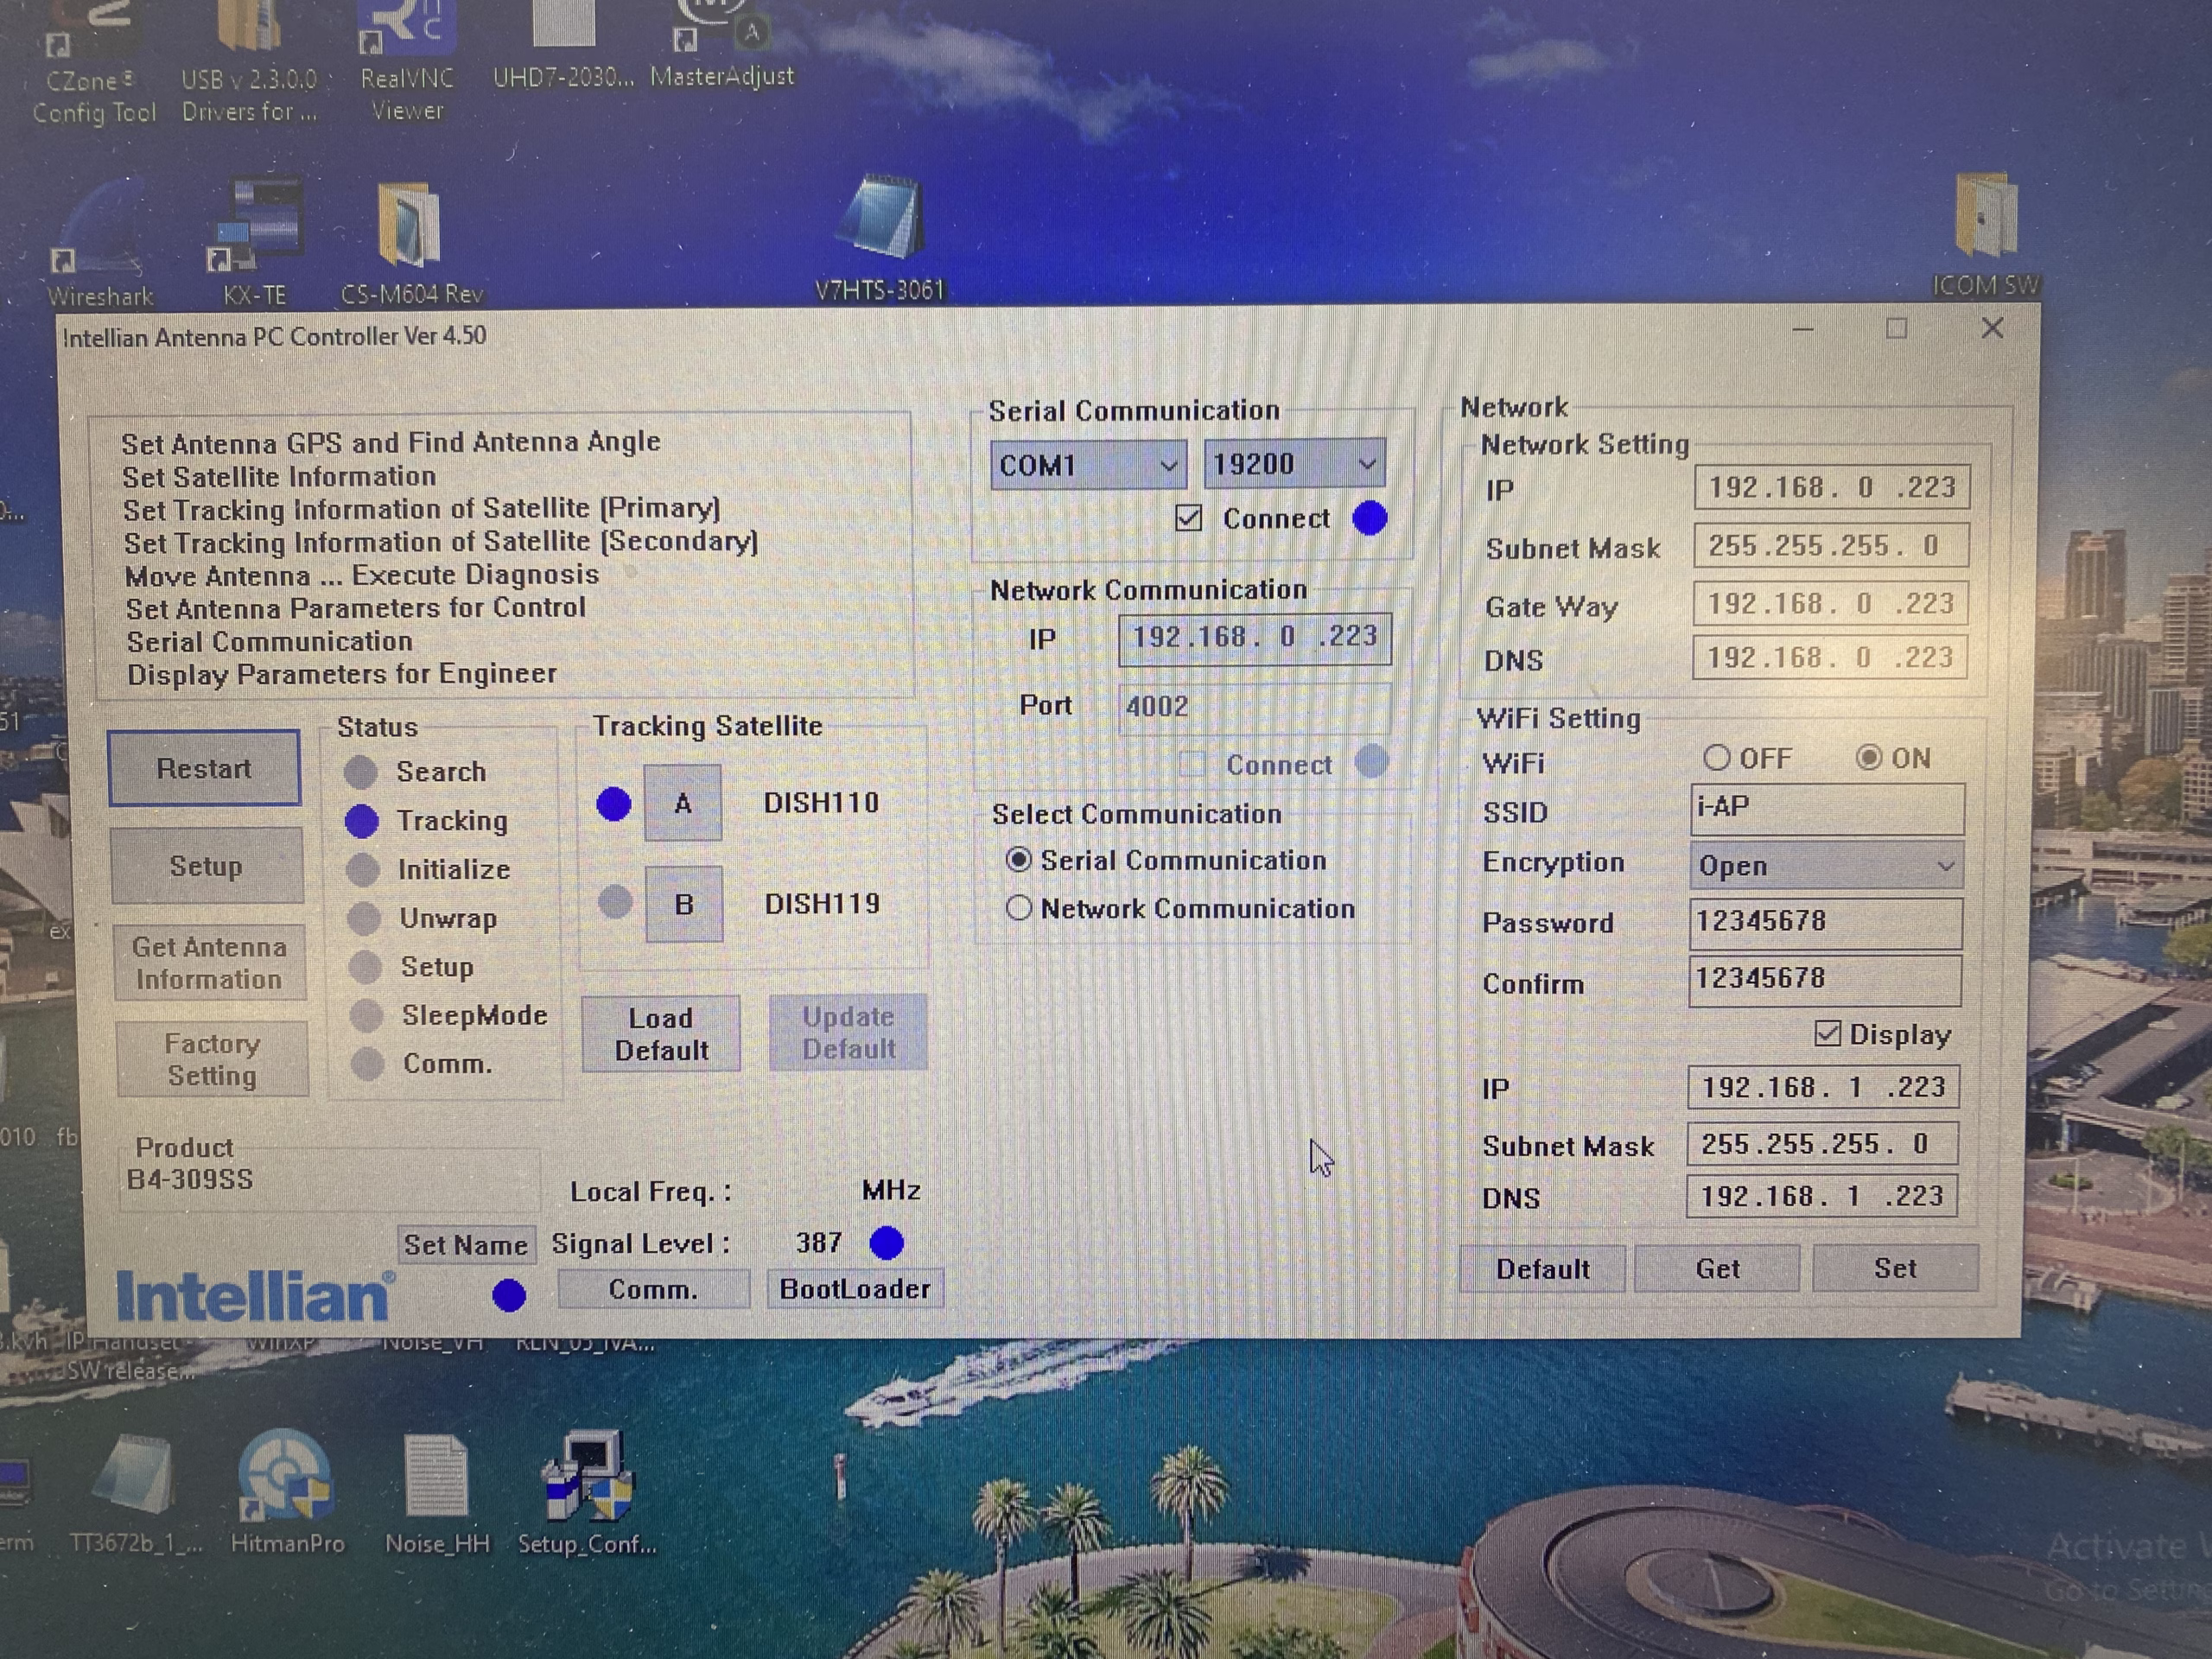Turn WiFi ON radio button
Viewport: 2212px width, 1659px height.
[1867, 758]
